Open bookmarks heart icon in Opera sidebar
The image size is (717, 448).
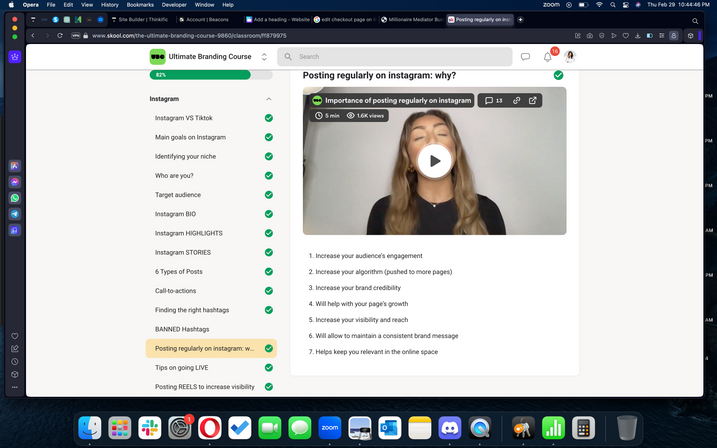tap(15, 336)
